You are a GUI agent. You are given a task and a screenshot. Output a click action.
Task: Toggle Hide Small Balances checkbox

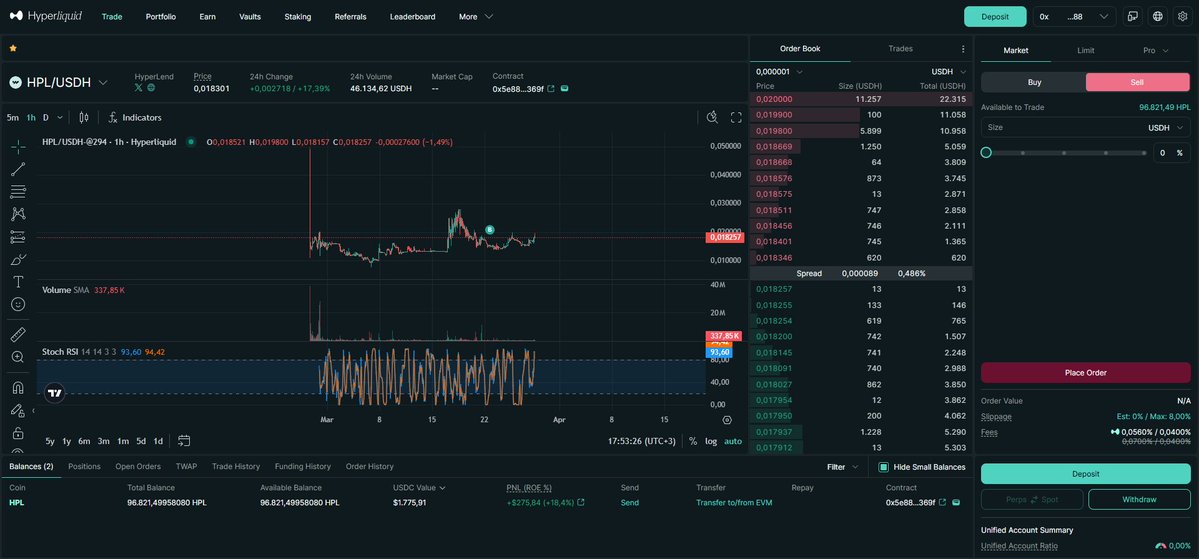pos(883,466)
